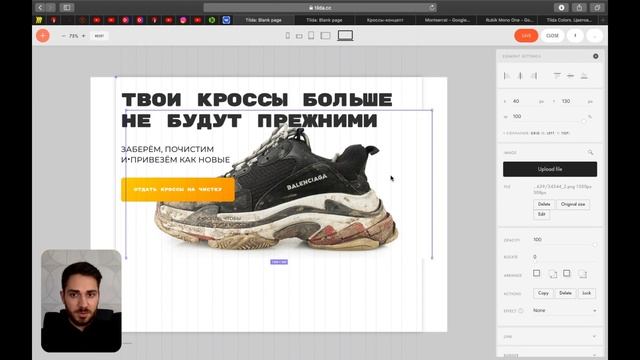Viewport: 640px width, 360px height.
Task: Open the image Edit option
Action: 542,214
